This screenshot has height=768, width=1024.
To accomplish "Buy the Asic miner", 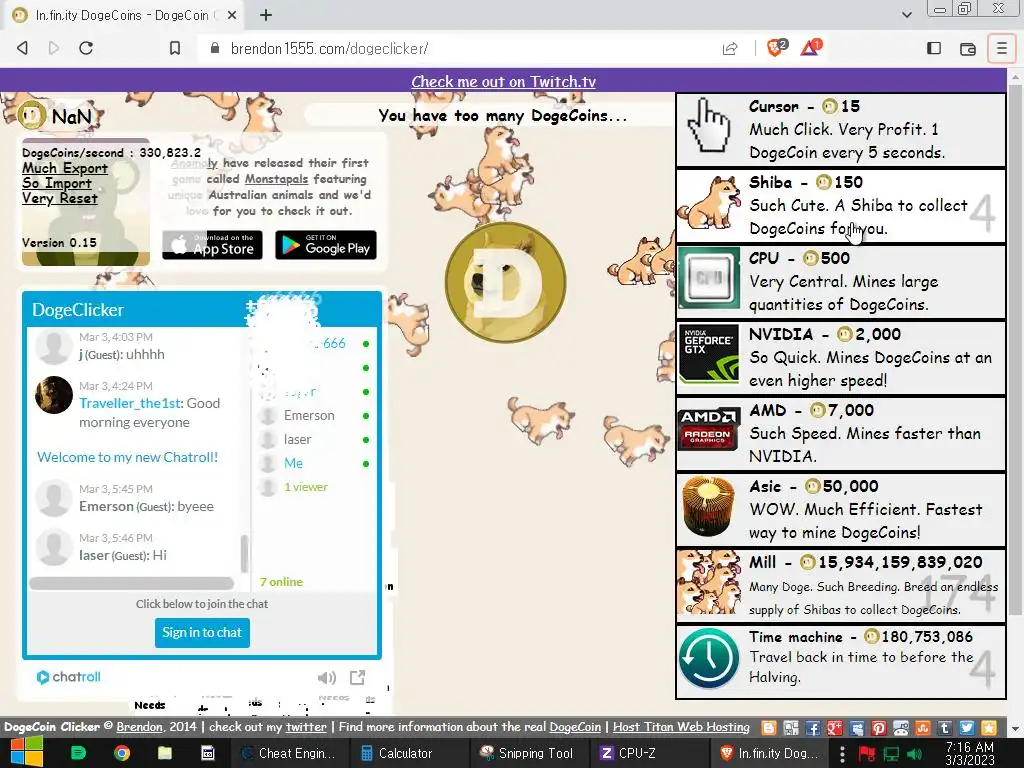I will click(840, 509).
